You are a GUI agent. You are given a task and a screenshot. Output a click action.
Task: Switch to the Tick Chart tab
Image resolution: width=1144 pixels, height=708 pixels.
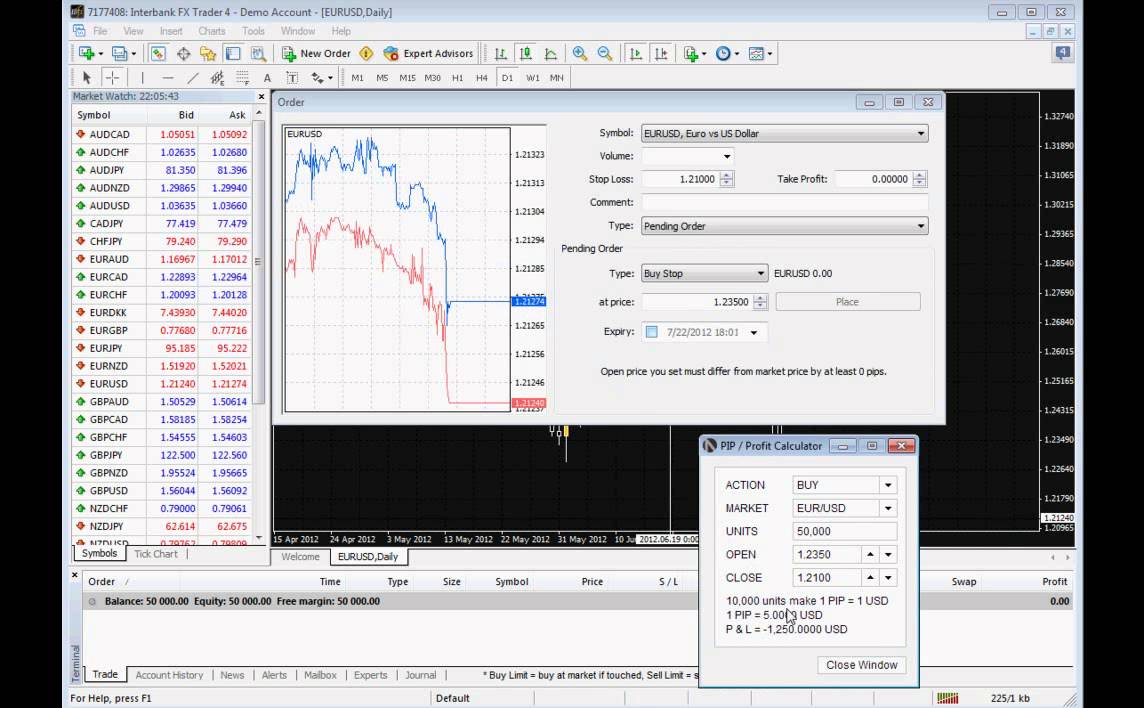click(x=155, y=554)
